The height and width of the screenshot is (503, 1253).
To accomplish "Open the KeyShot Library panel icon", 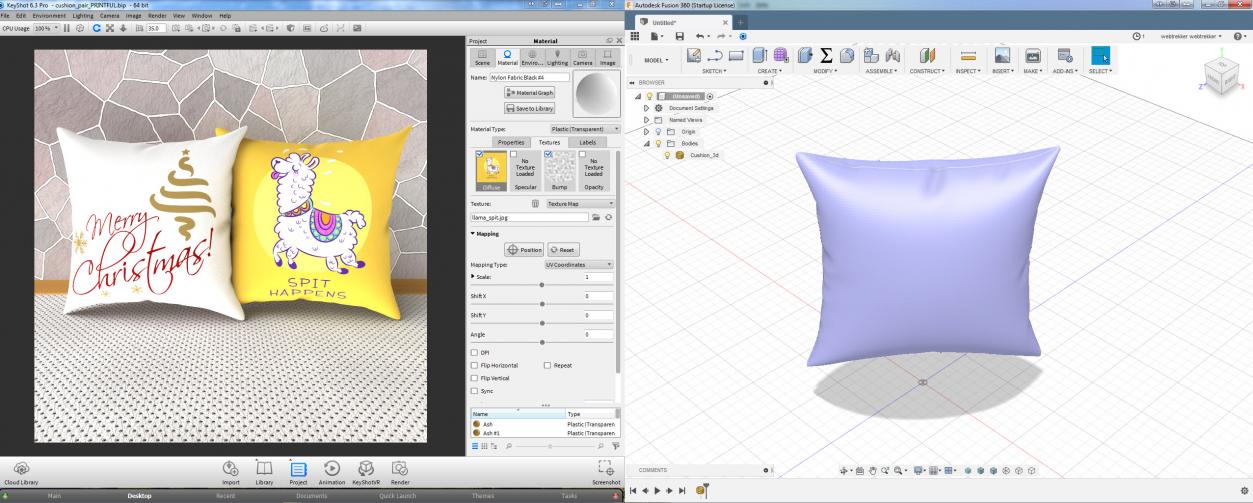I will [264, 468].
